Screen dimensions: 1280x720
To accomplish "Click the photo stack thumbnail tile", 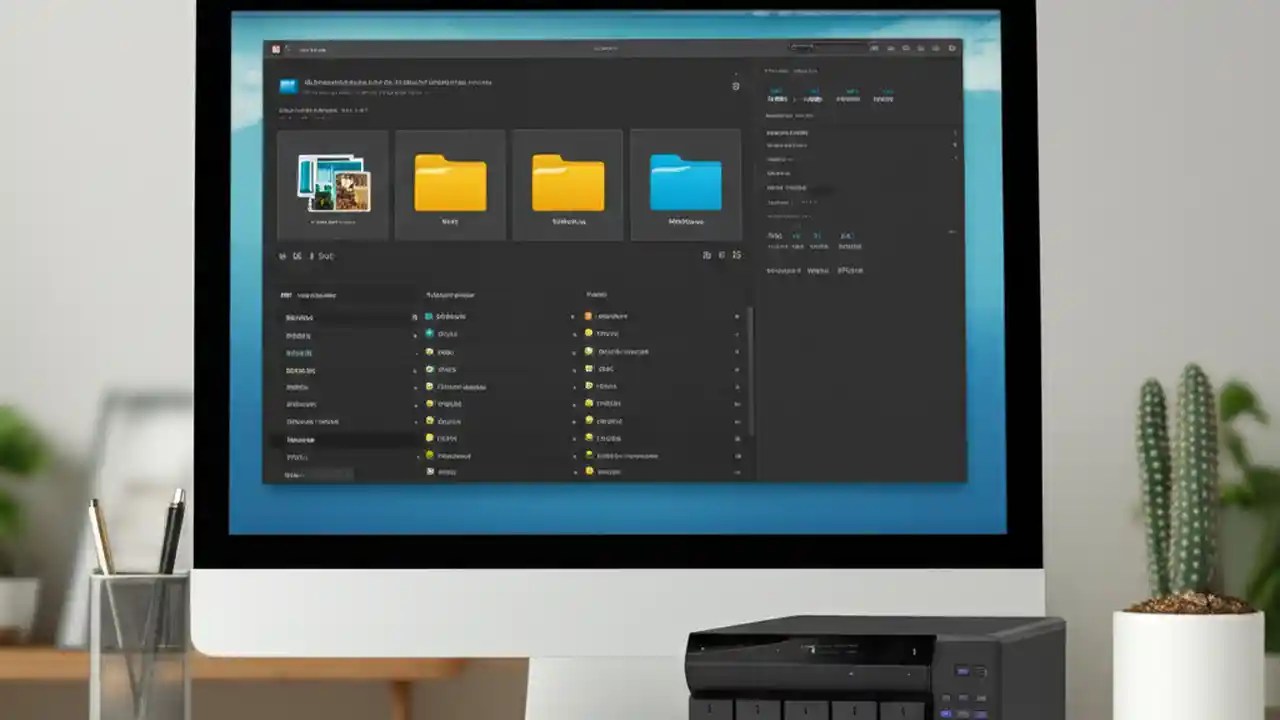I will pos(332,185).
